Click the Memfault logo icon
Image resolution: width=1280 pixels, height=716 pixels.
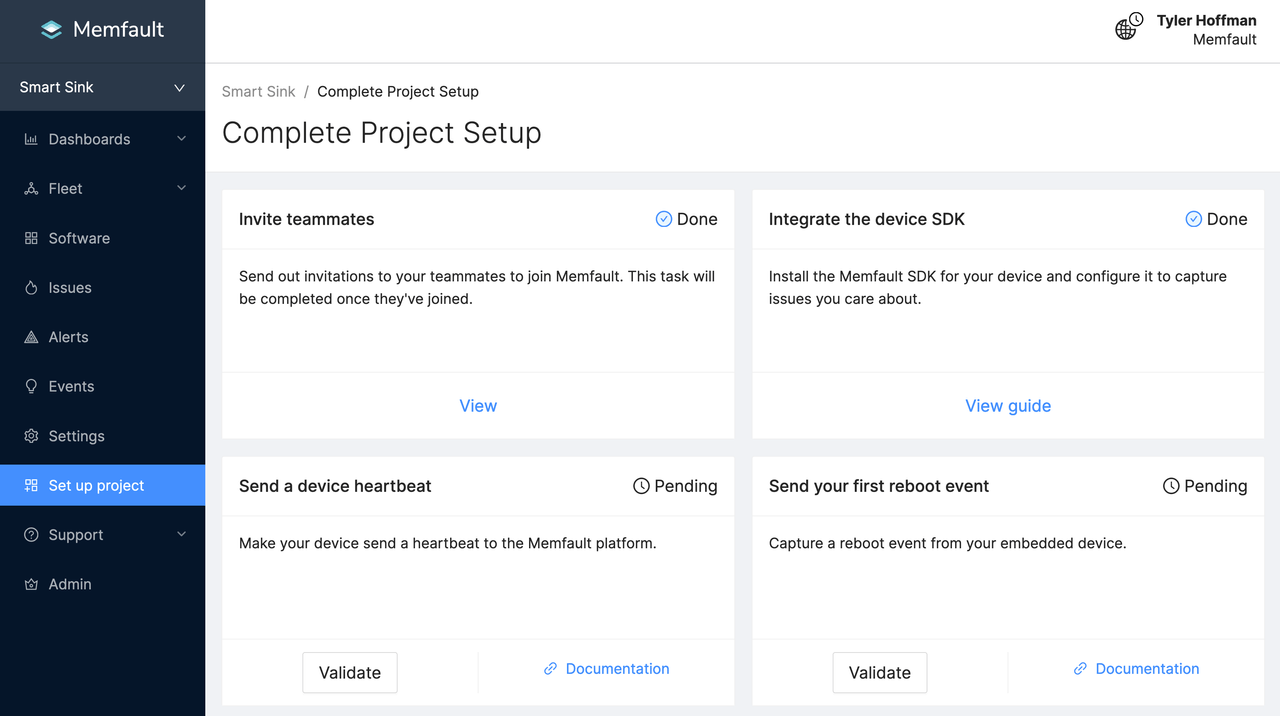coord(51,30)
